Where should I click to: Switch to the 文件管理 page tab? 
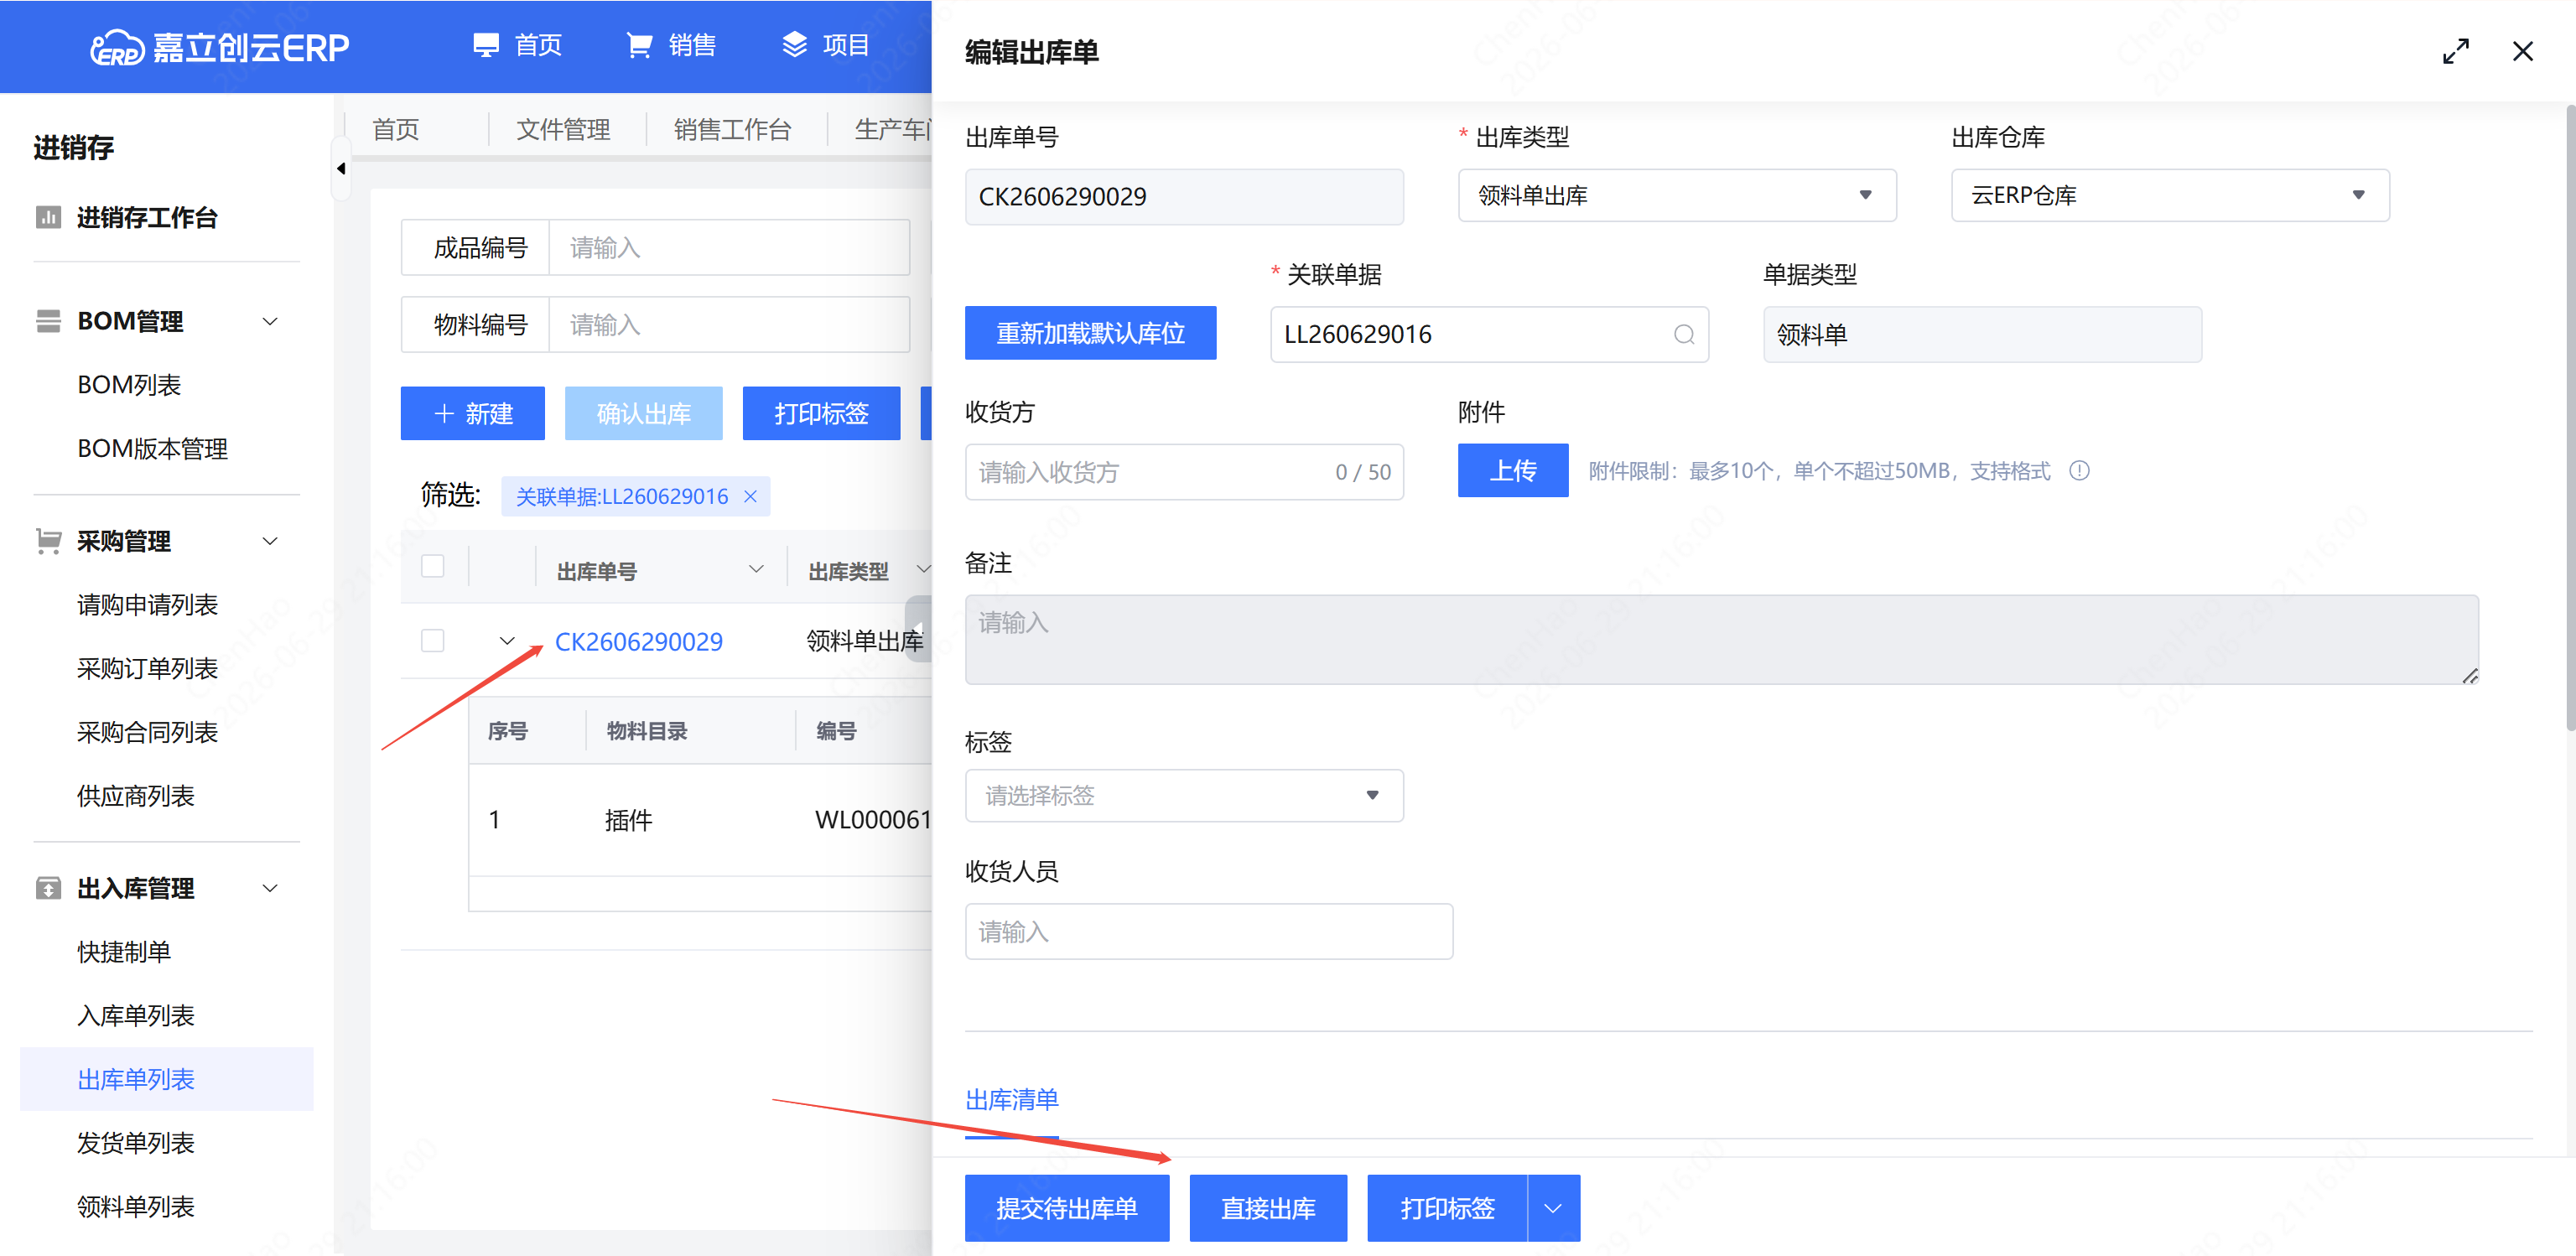(563, 129)
